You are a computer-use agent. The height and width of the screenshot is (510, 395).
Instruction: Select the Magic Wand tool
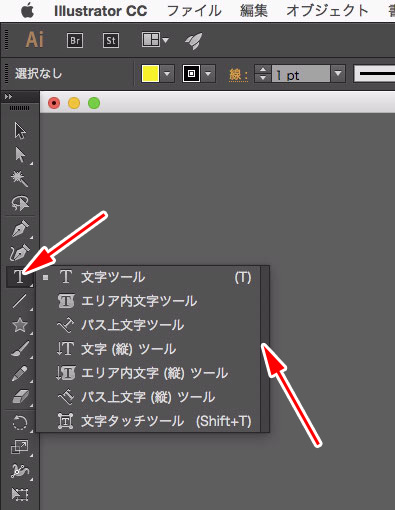tap(20, 179)
